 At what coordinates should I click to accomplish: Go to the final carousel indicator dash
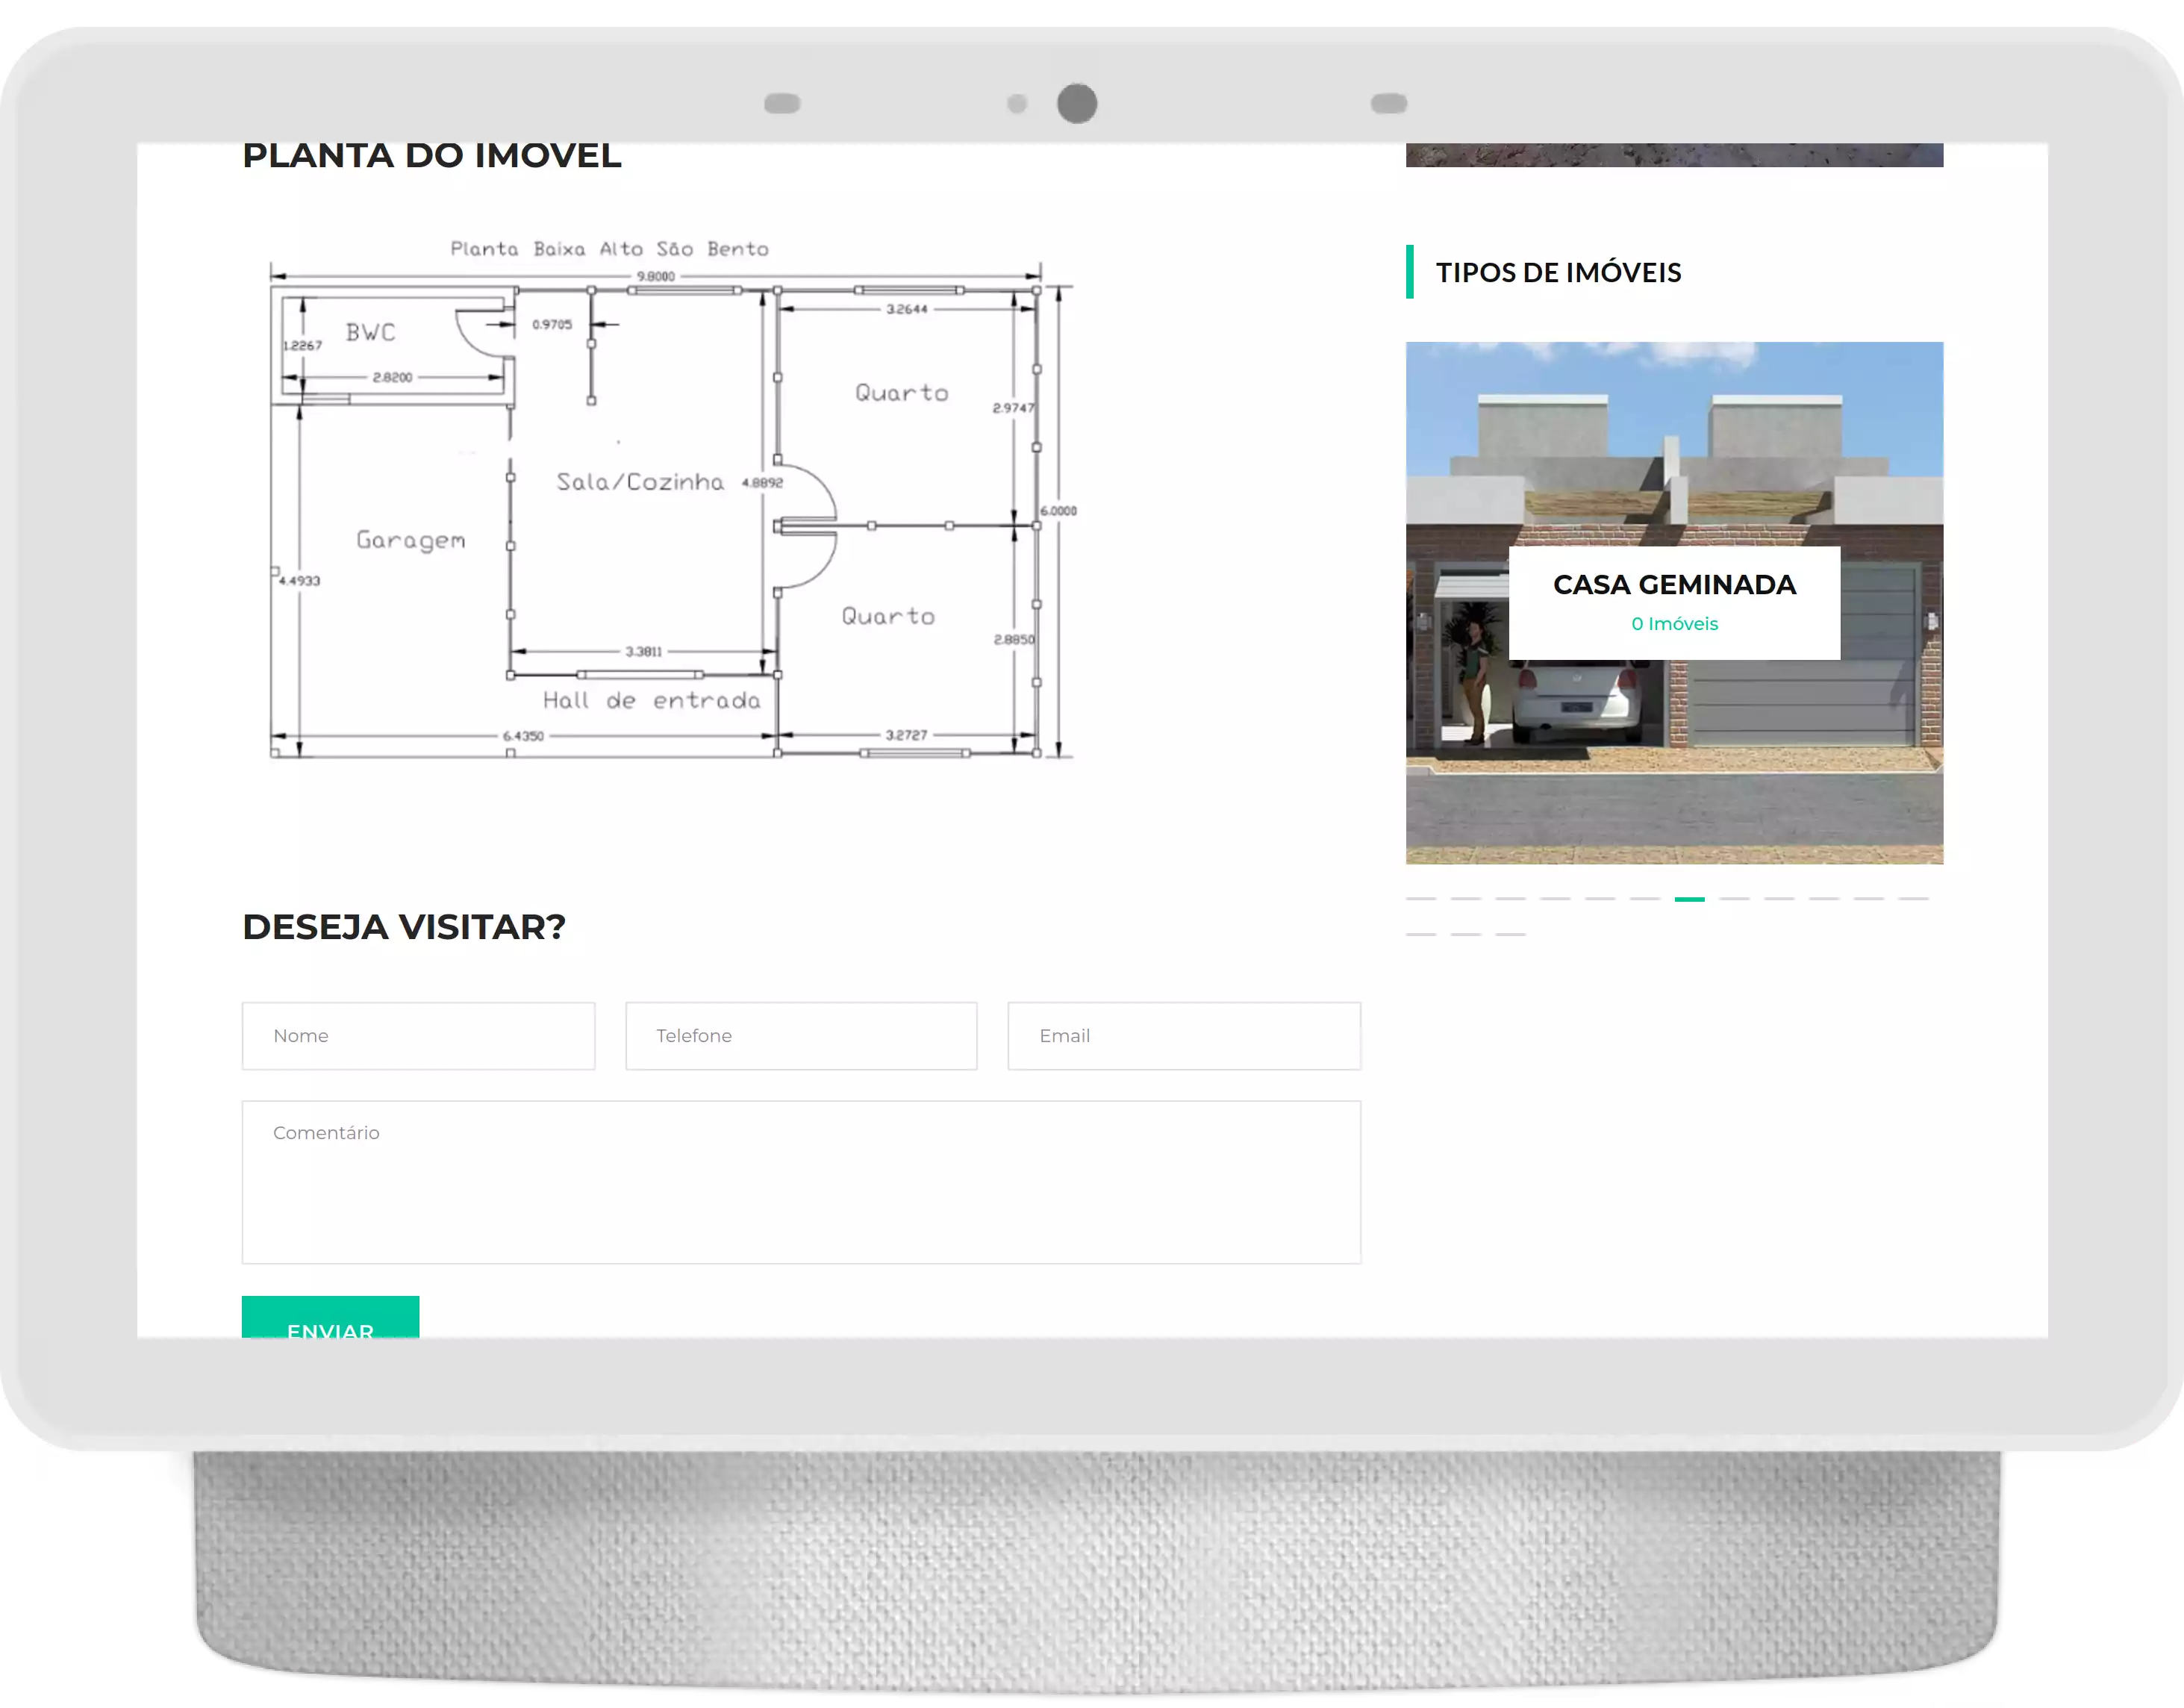click(1510, 934)
